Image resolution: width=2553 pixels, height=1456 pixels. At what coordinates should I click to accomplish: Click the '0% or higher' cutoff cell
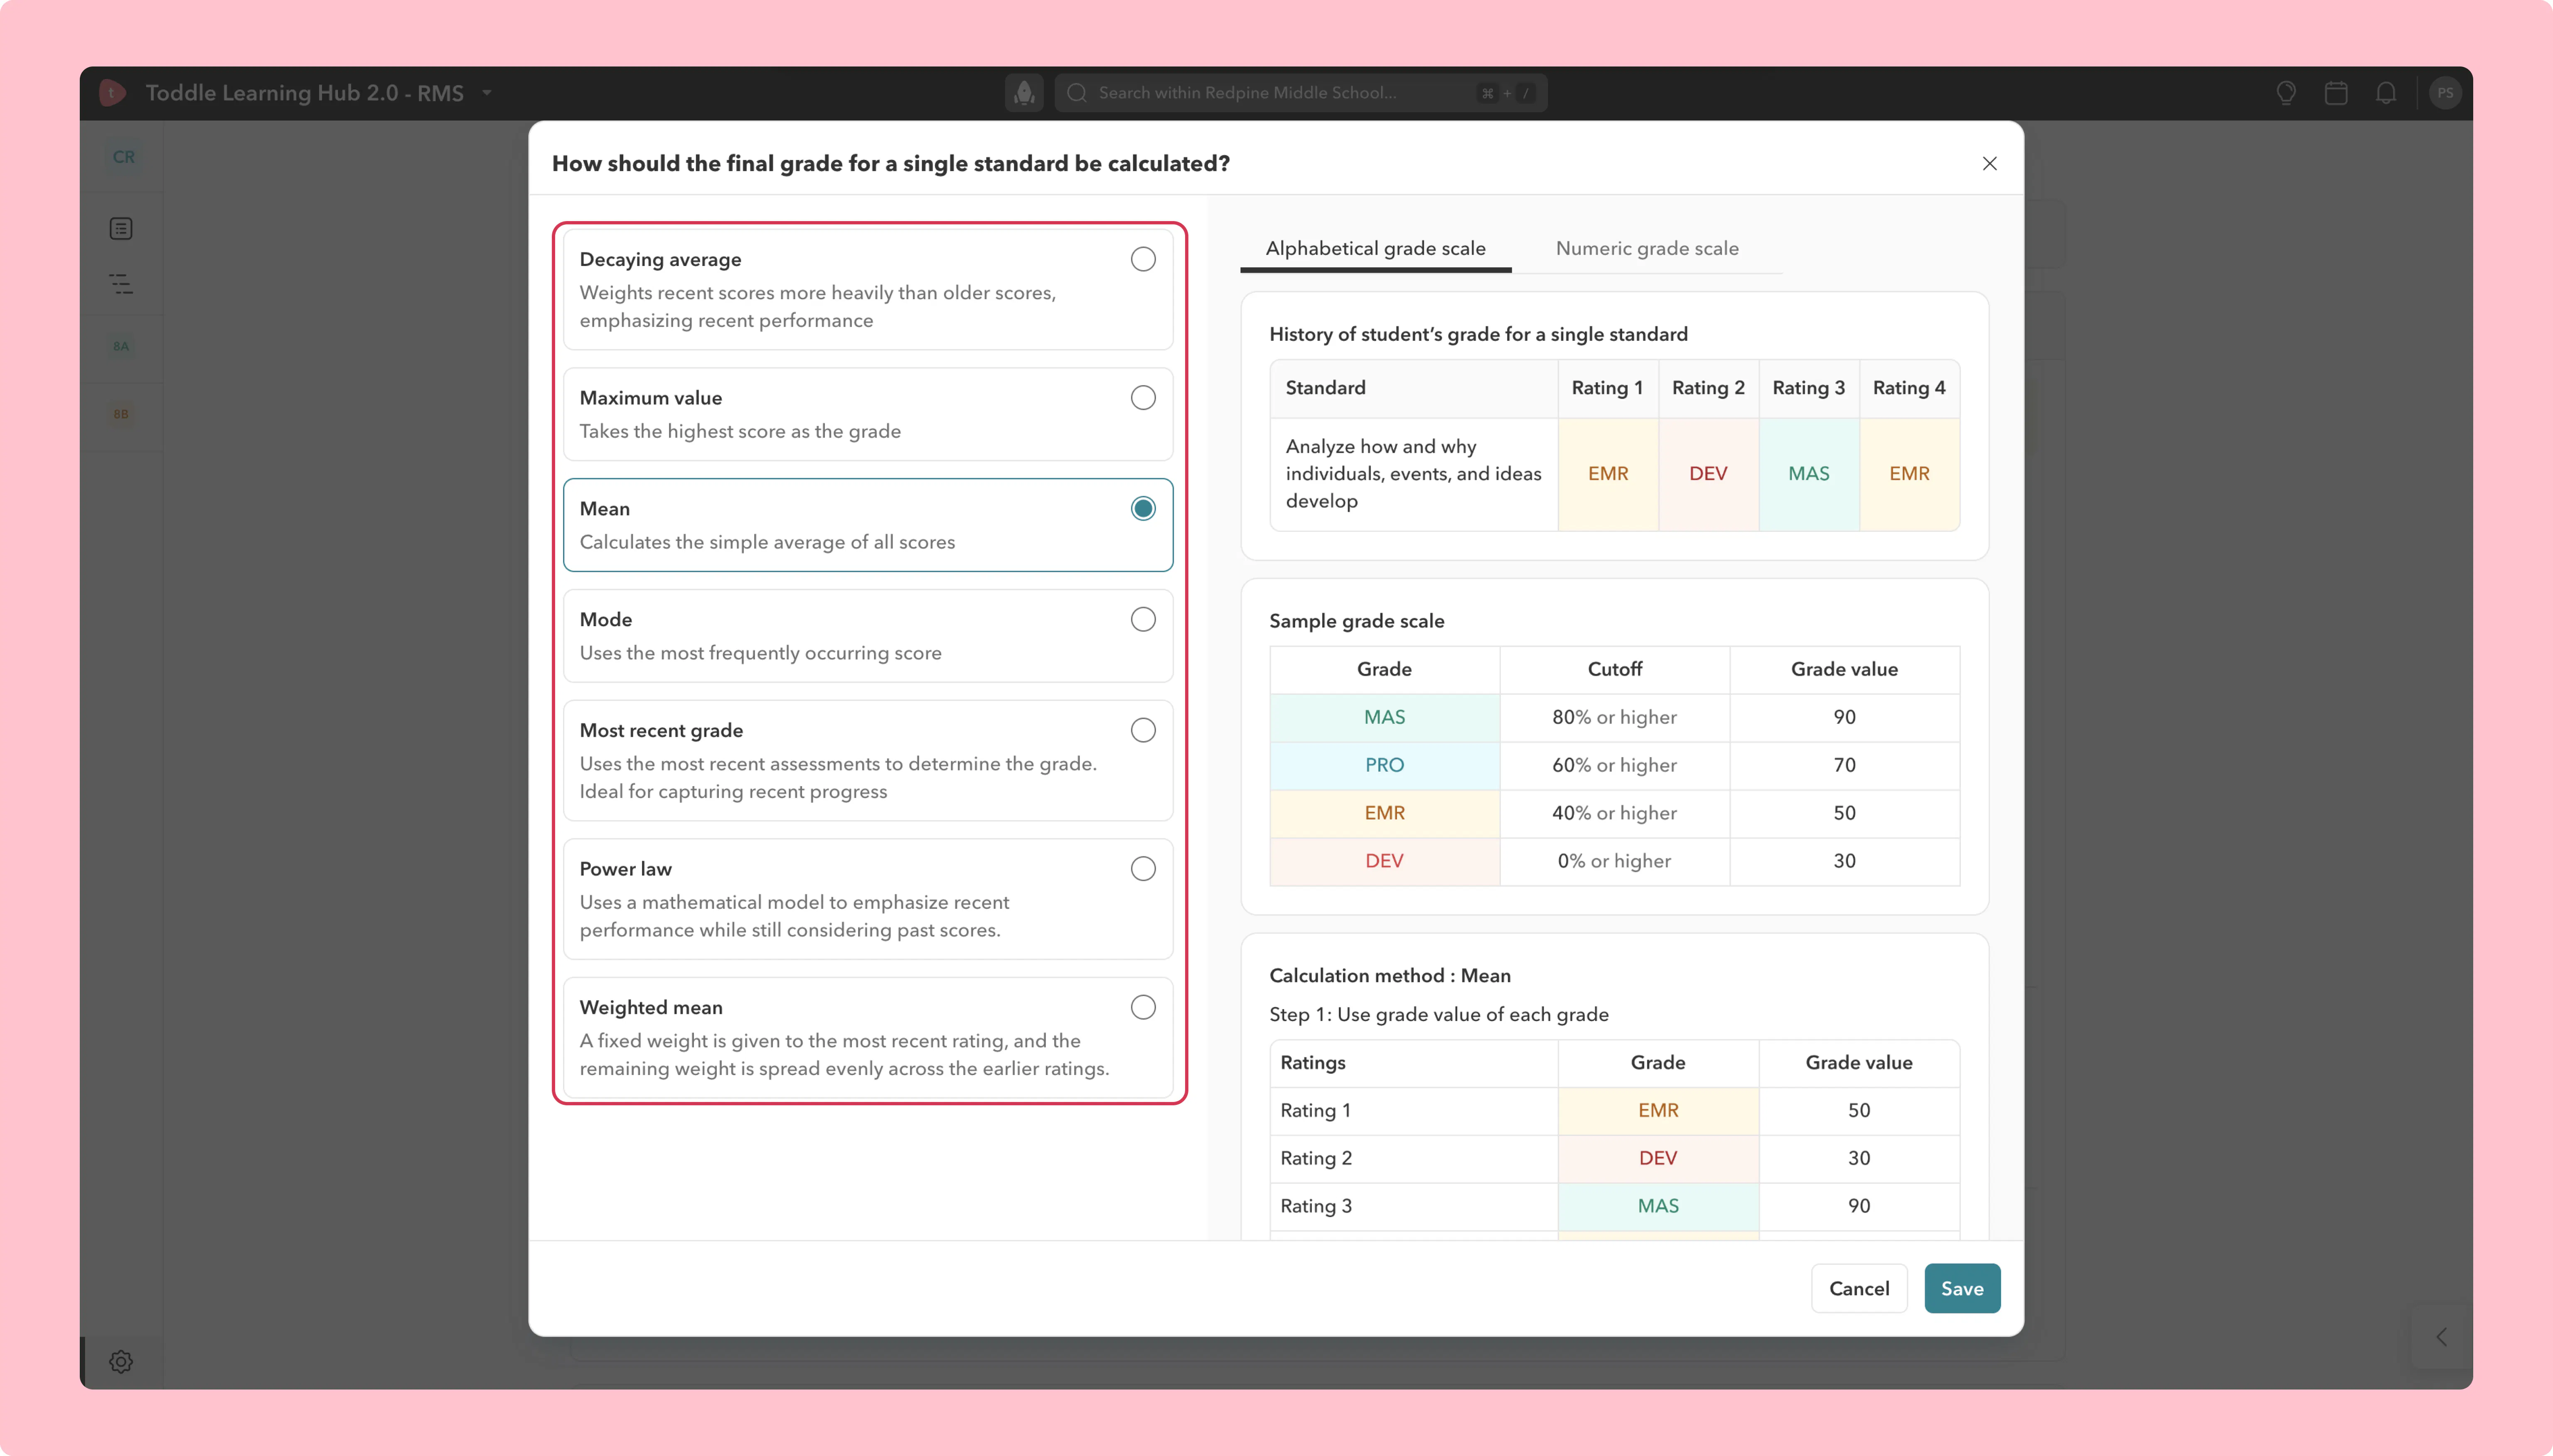[1615, 861]
